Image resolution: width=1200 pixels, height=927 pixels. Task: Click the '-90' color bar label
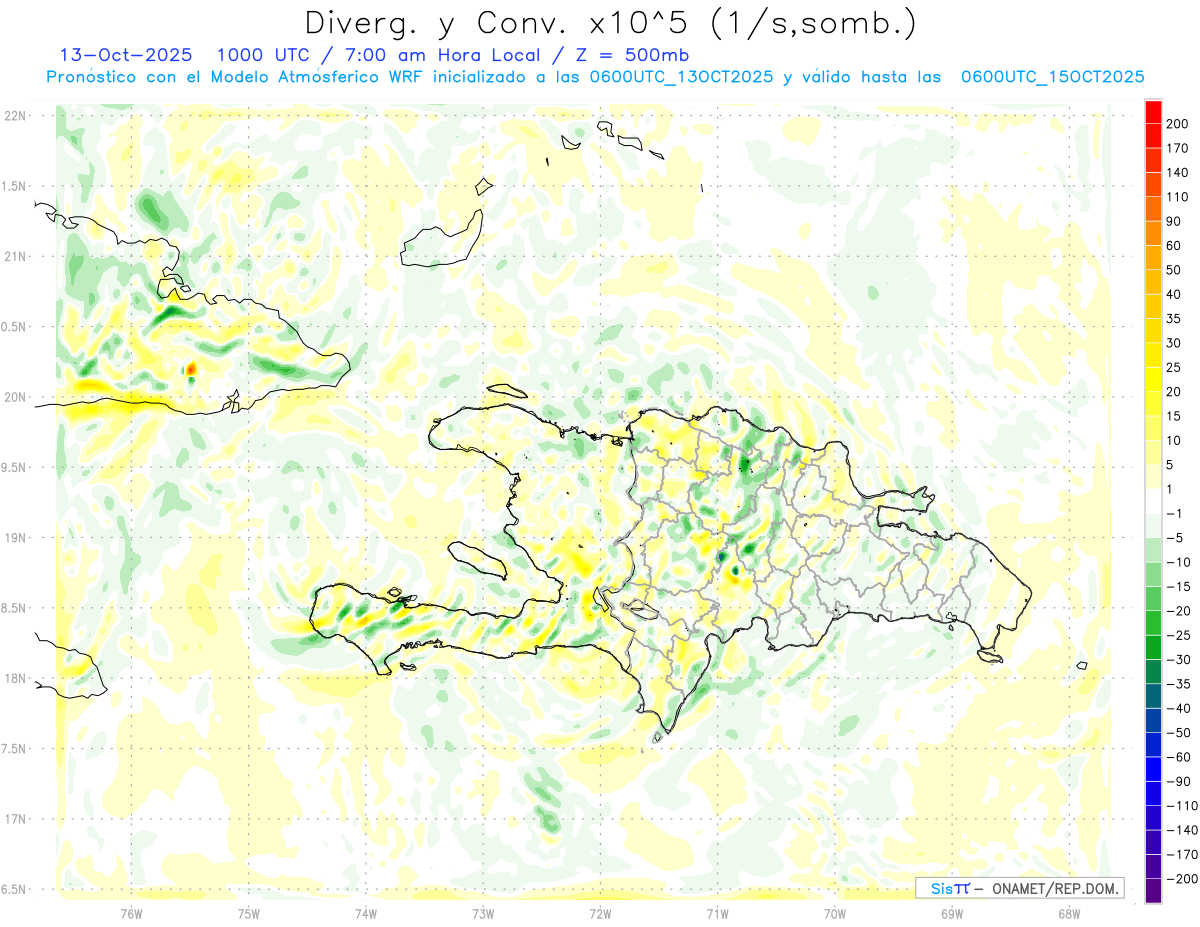click(1180, 781)
